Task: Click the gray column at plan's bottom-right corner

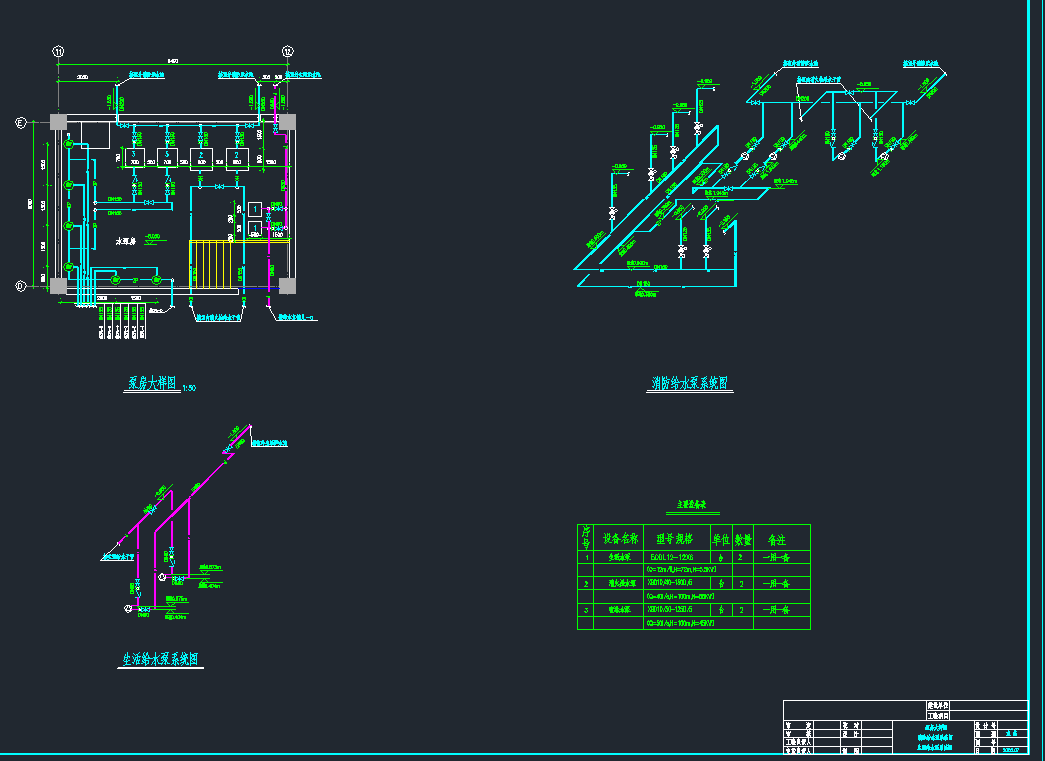Action: point(287,286)
